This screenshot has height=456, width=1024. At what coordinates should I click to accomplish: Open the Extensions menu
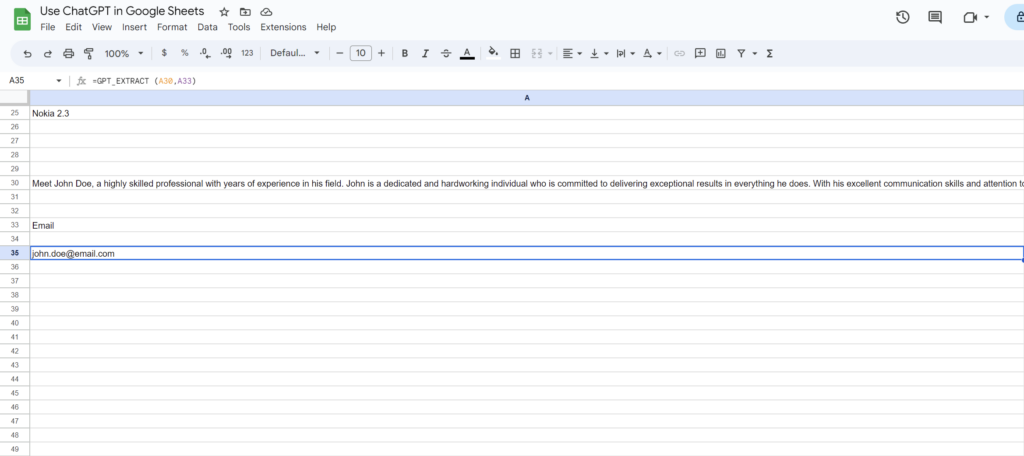[x=283, y=27]
